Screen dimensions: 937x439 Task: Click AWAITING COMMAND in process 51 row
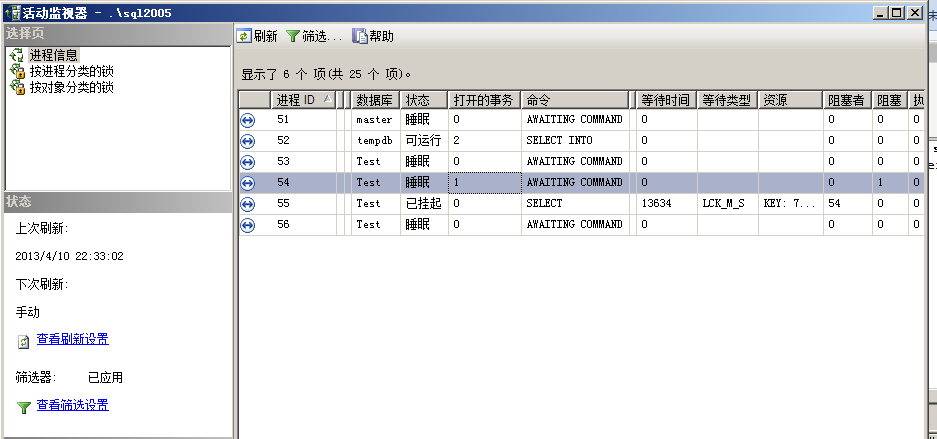(575, 119)
